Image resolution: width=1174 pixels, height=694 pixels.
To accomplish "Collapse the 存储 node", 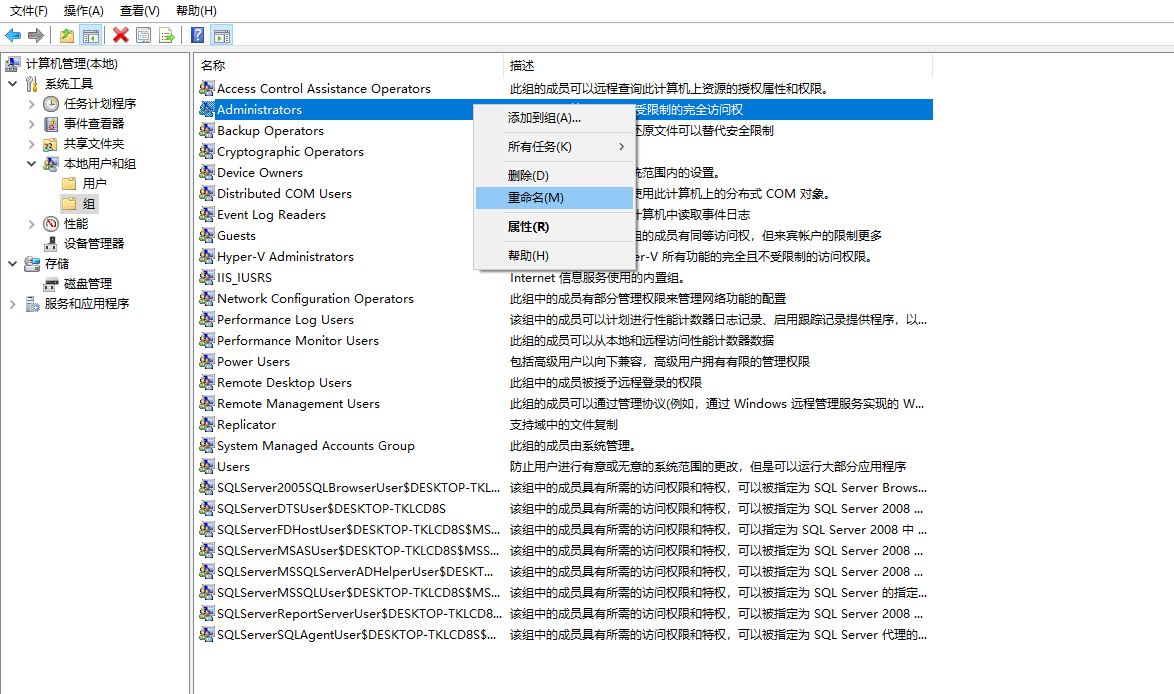I will click(13, 264).
